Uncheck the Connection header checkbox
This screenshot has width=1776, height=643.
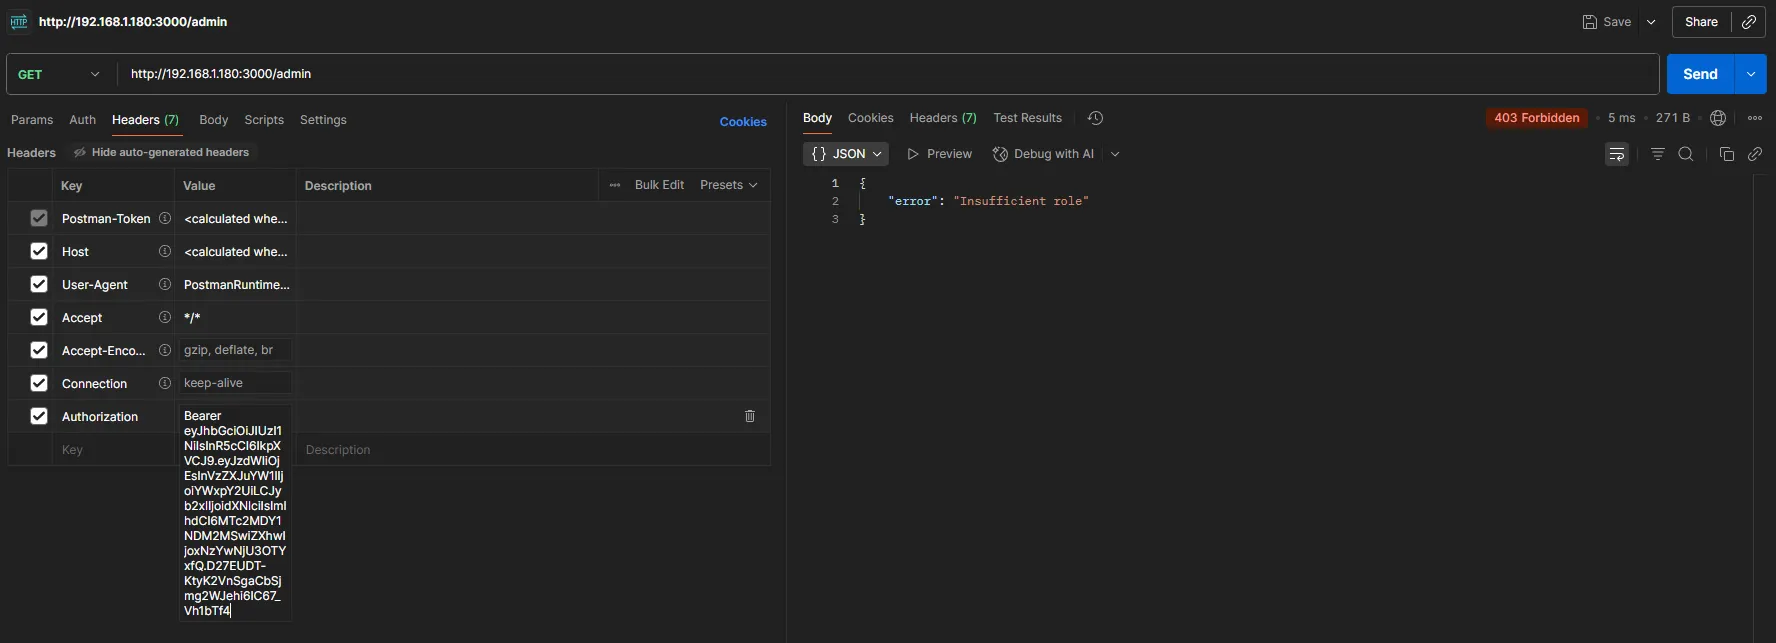[39, 383]
